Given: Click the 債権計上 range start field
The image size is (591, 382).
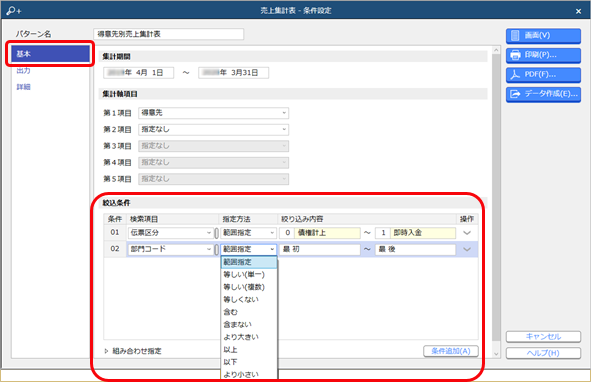Looking at the screenshot, I should point(327,233).
